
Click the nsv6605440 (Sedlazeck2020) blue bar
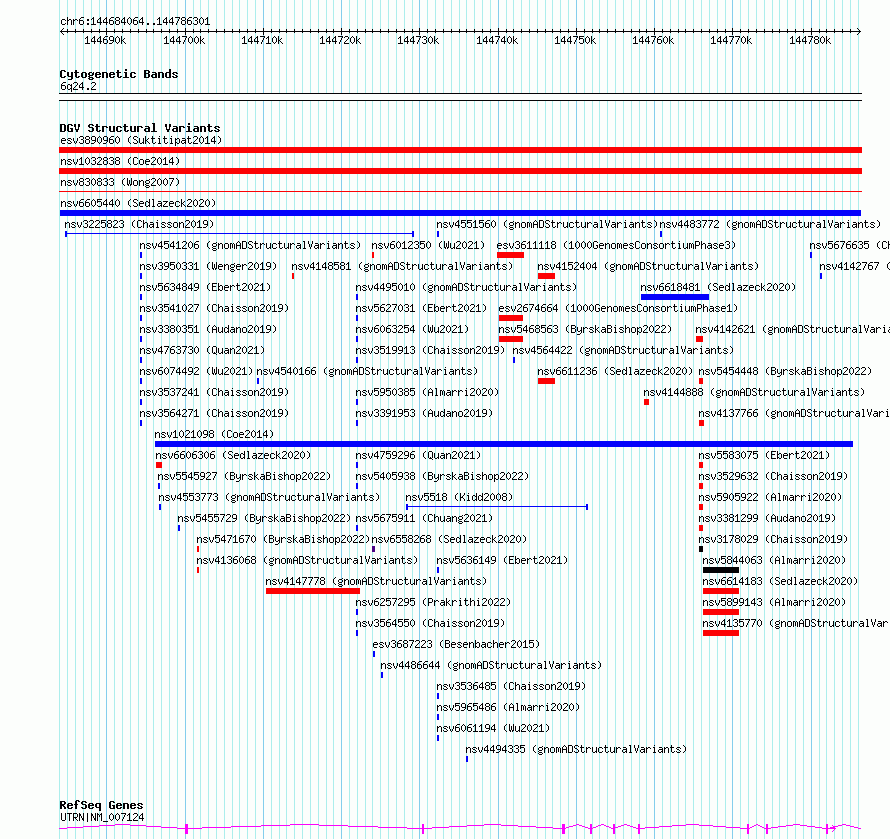[x=460, y=213]
